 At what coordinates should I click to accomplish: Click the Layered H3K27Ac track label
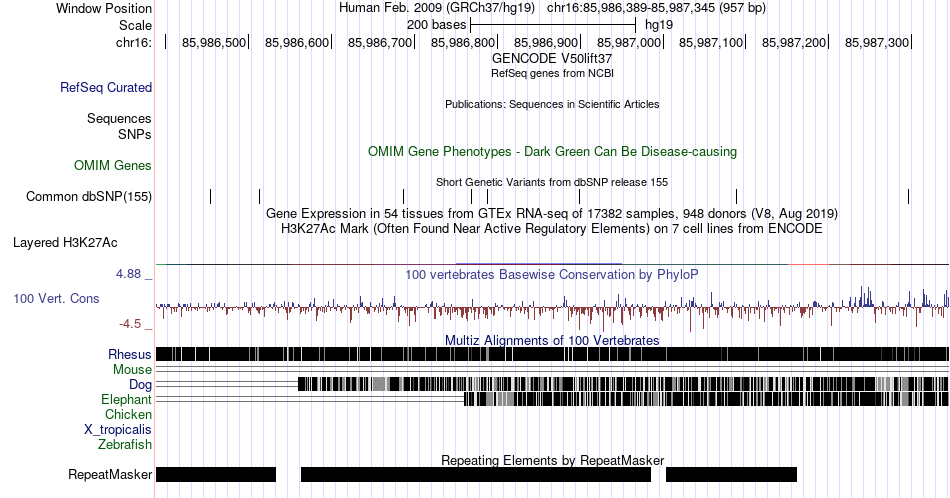coord(65,243)
